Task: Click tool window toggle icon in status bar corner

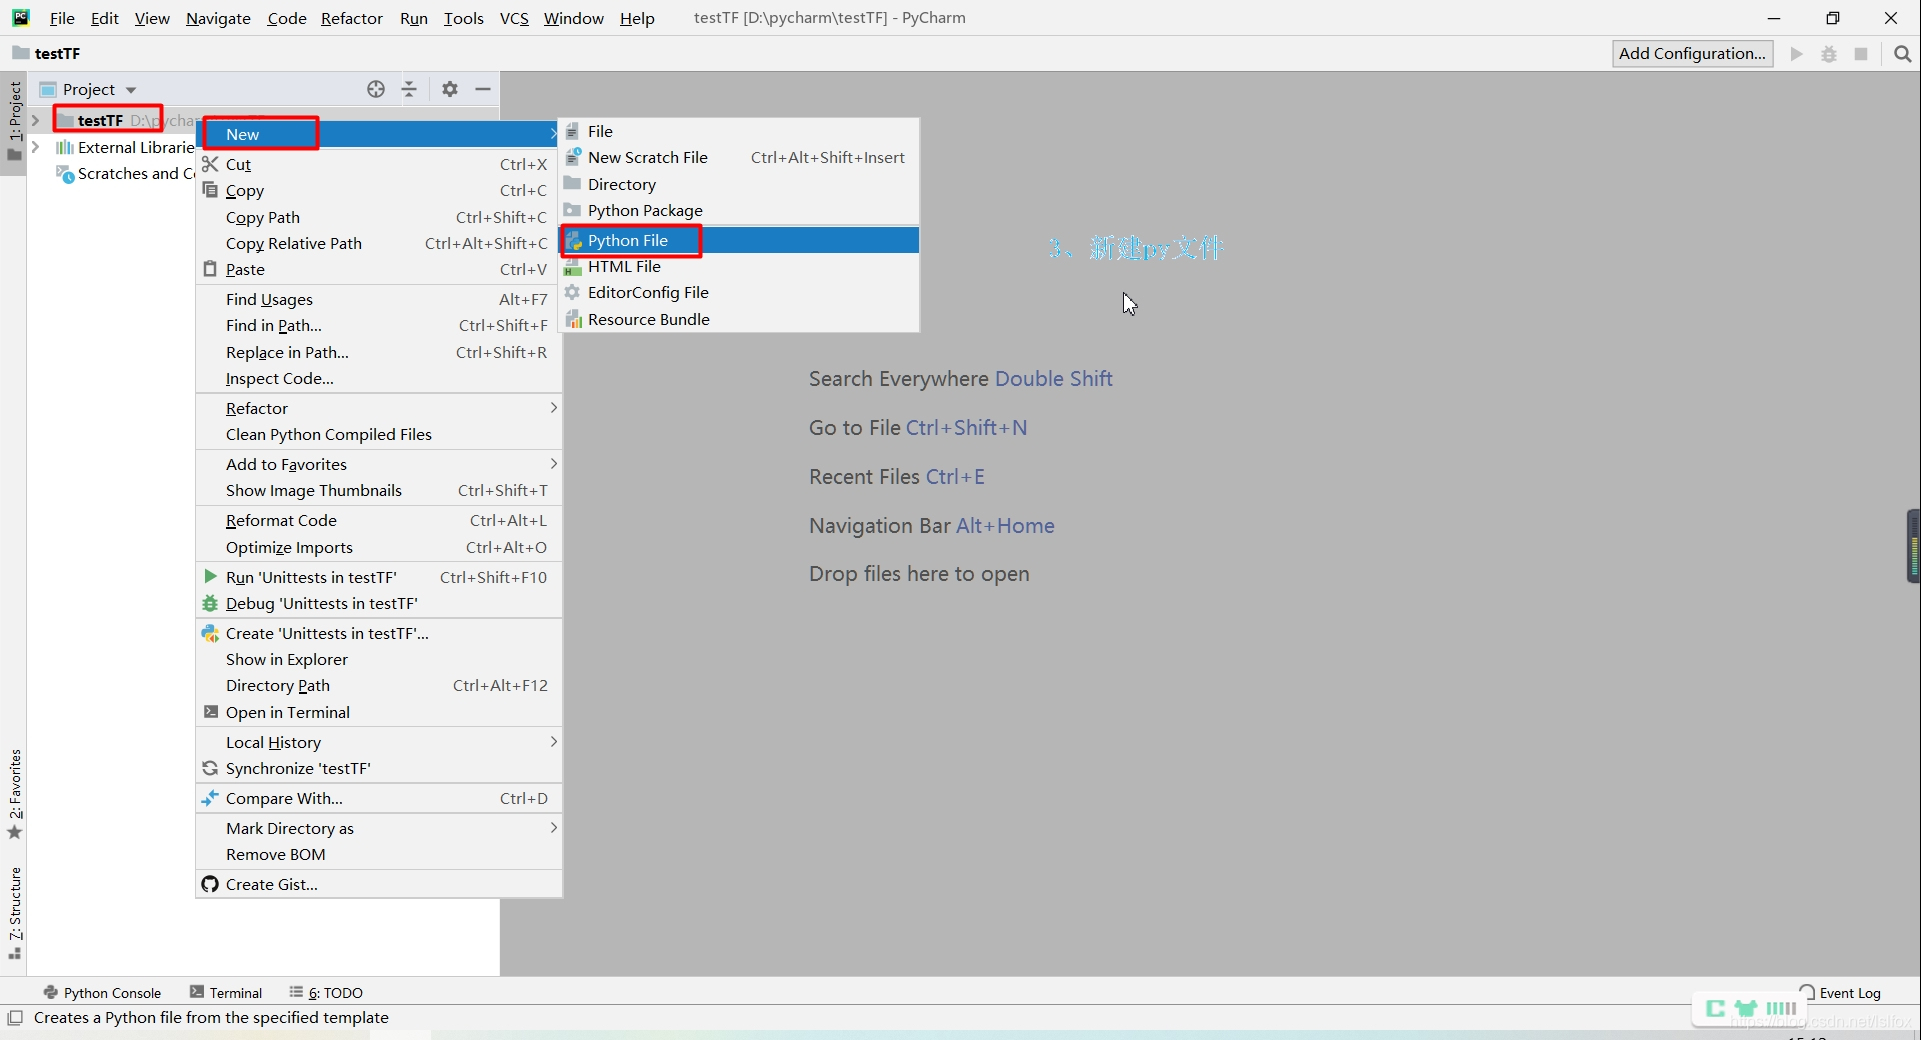Action: [x=15, y=1018]
